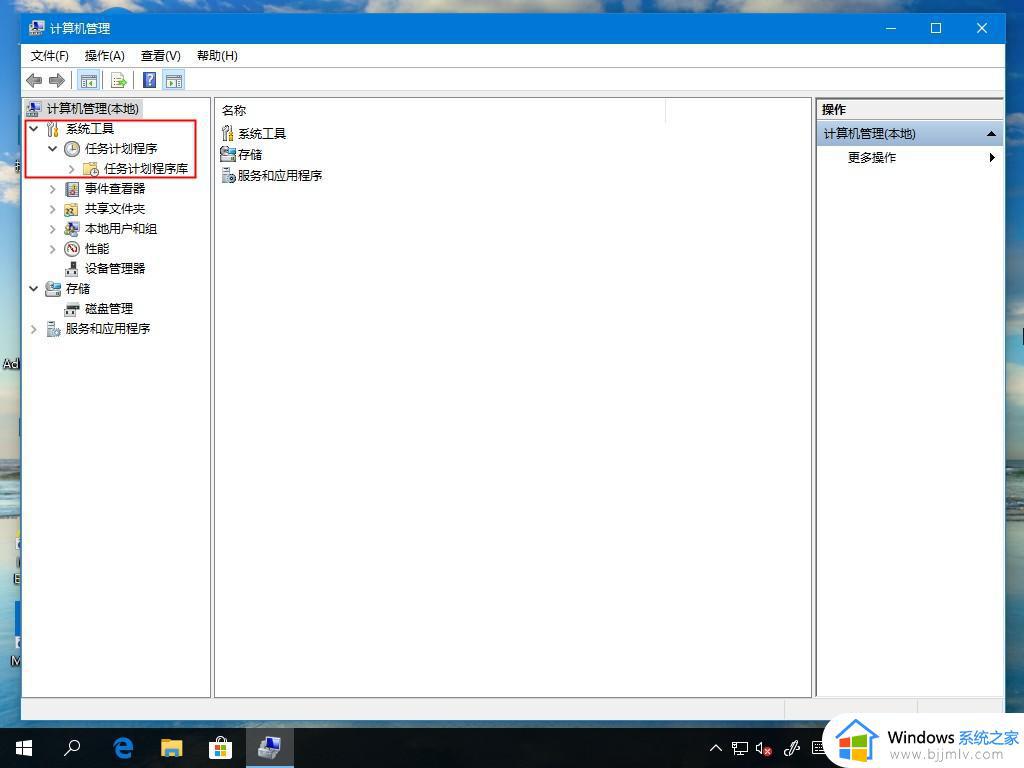Collapse the 计算机管理(本地) actions section arrow
Image resolution: width=1024 pixels, height=768 pixels.
tap(991, 134)
